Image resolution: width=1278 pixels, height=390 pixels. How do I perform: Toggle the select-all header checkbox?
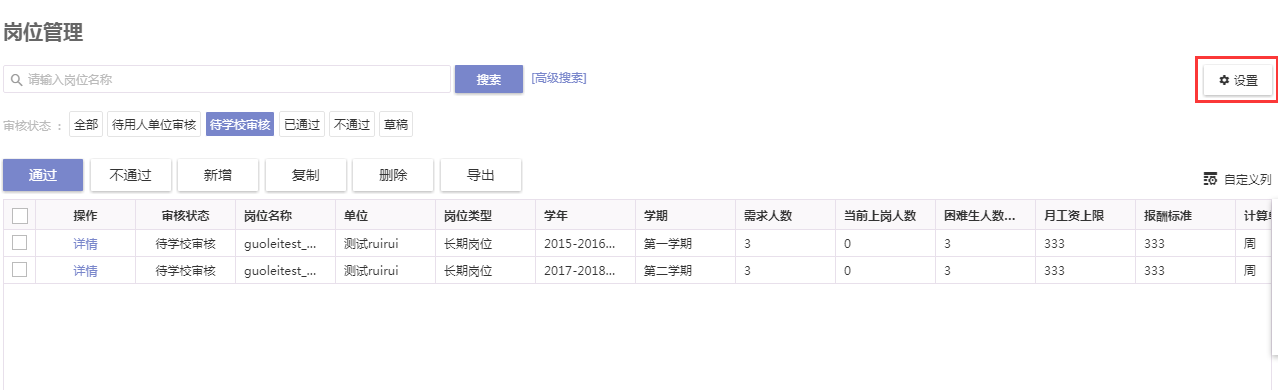tap(19, 215)
